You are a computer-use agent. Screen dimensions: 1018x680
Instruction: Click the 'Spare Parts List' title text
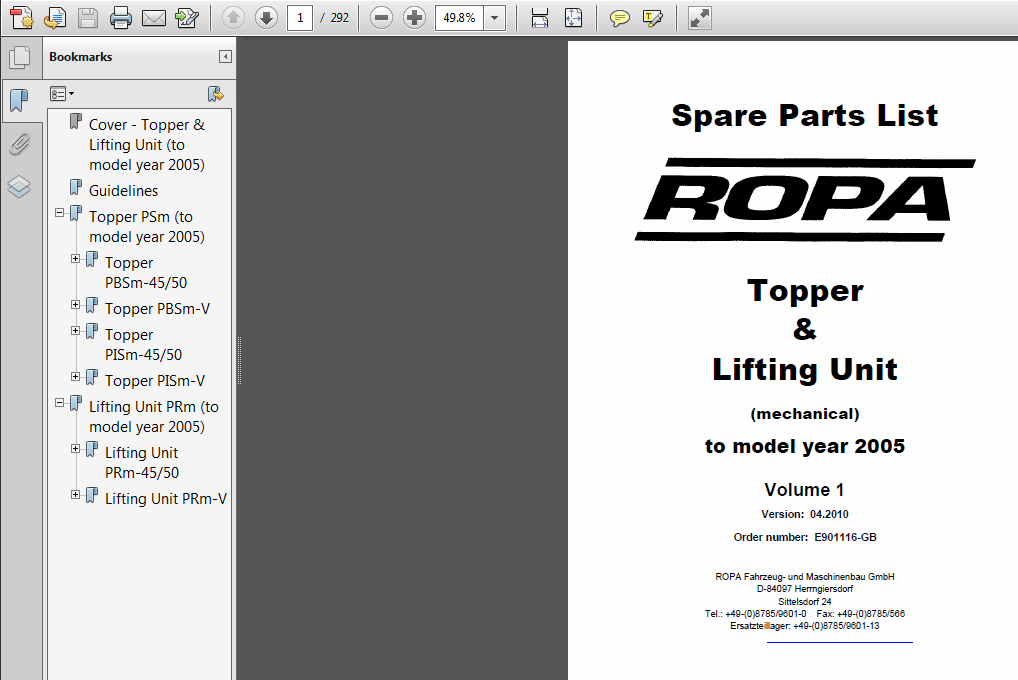tap(804, 116)
